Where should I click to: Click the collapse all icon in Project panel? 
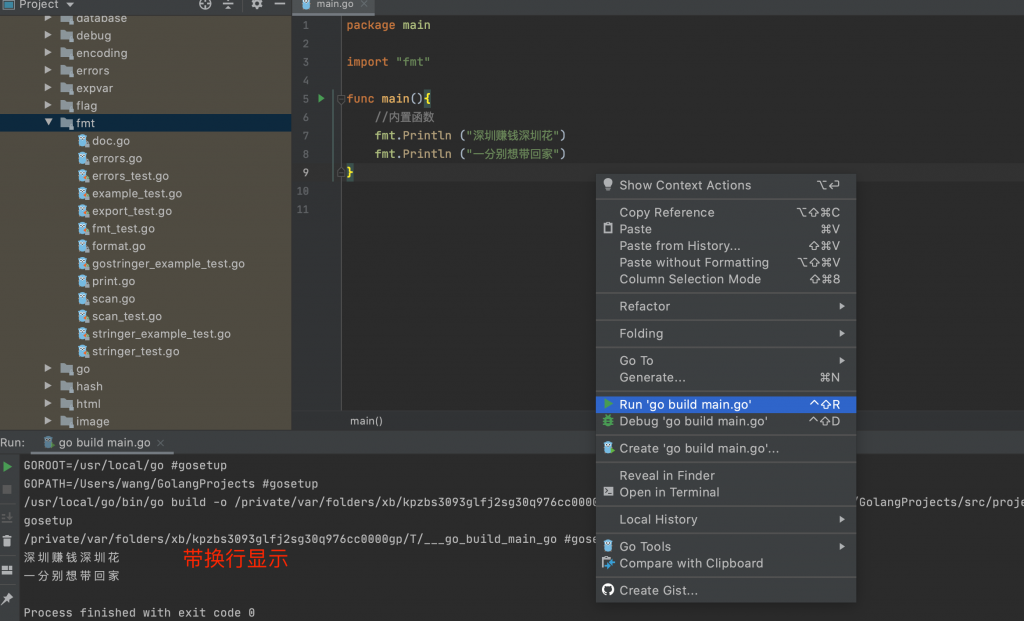pos(228,5)
